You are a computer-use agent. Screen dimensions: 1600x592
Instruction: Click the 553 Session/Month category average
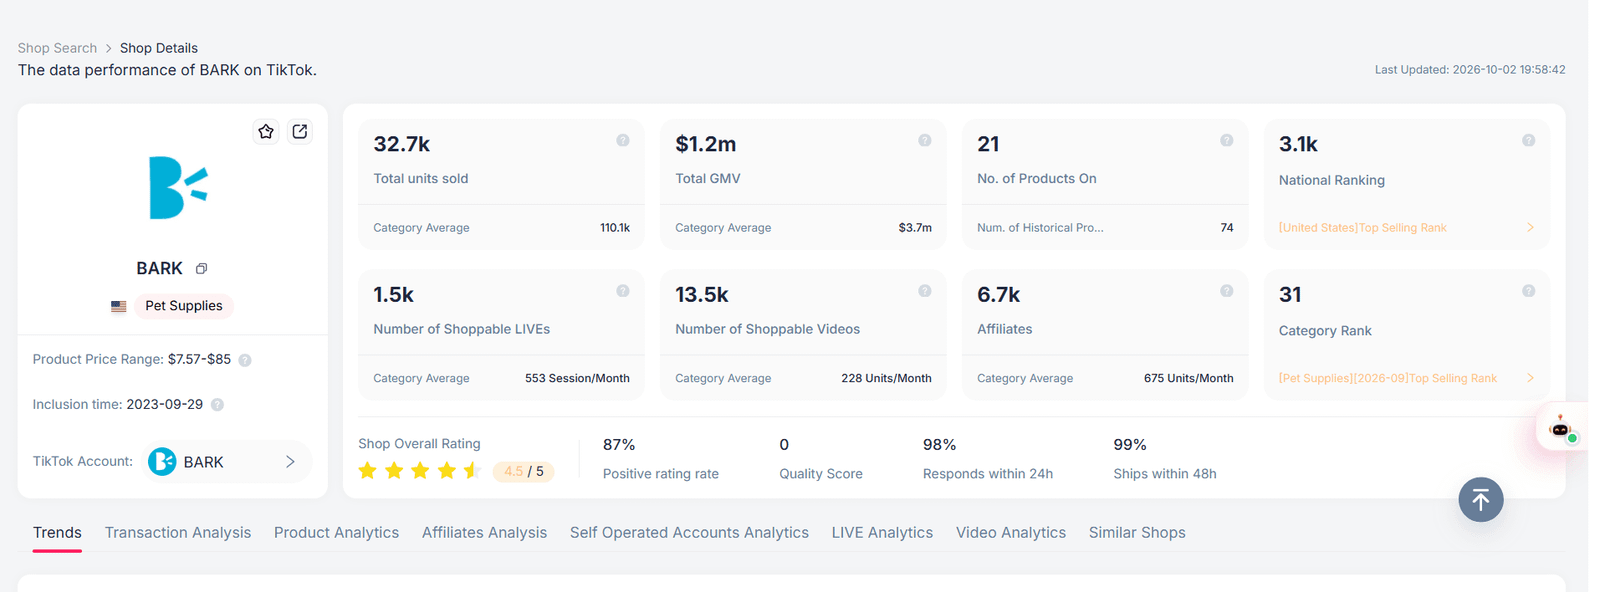(577, 378)
